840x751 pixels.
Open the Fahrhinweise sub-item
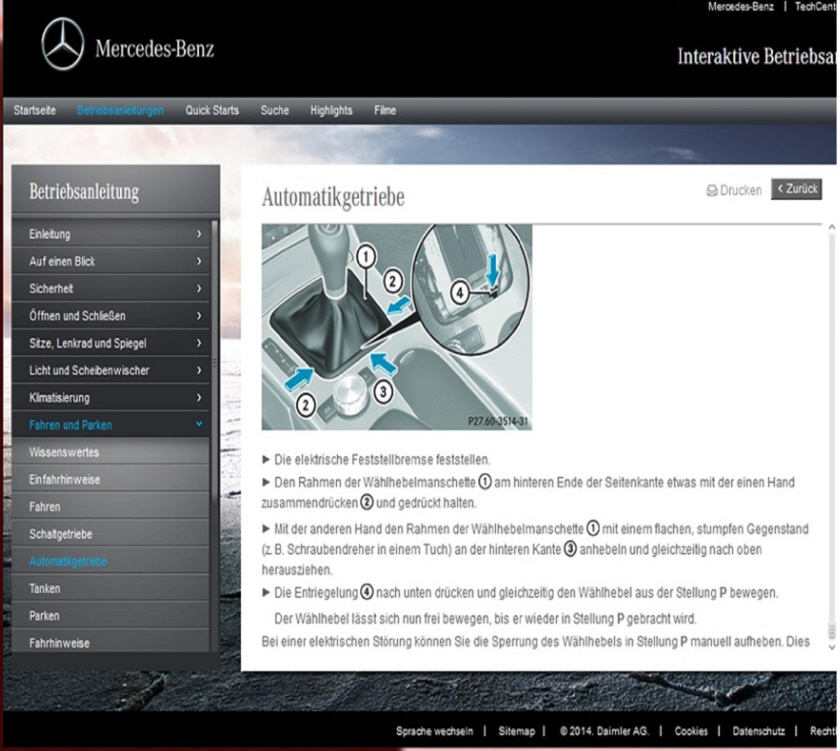pos(111,642)
